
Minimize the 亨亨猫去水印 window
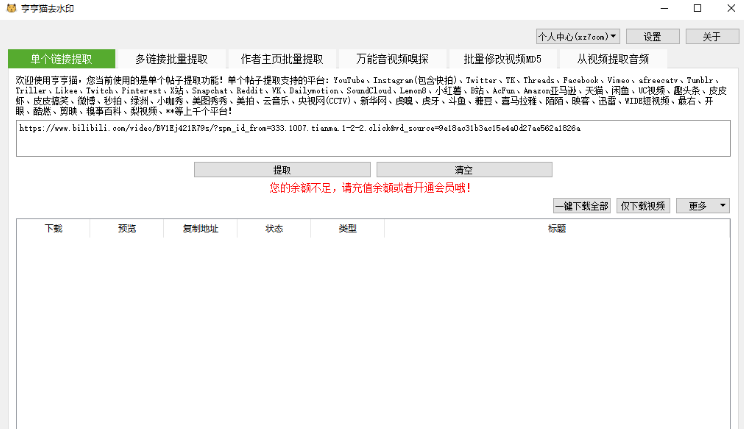click(664, 9)
